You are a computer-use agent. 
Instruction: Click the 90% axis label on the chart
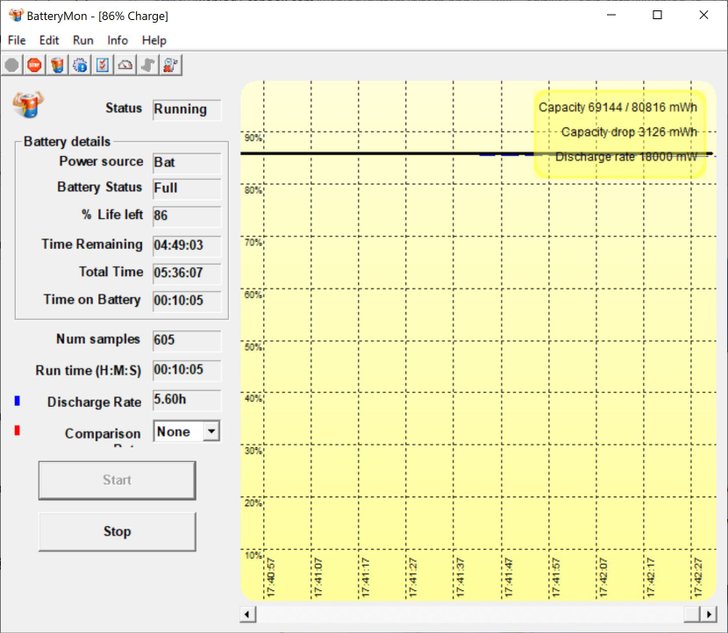[x=253, y=138]
